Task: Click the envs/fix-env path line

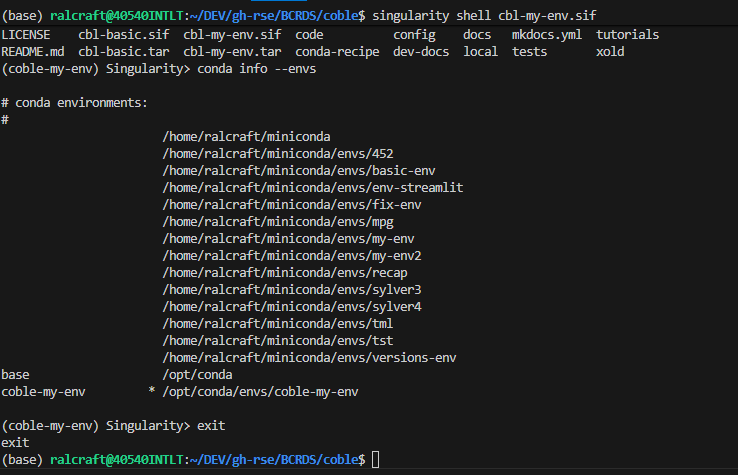Action: [x=292, y=204]
